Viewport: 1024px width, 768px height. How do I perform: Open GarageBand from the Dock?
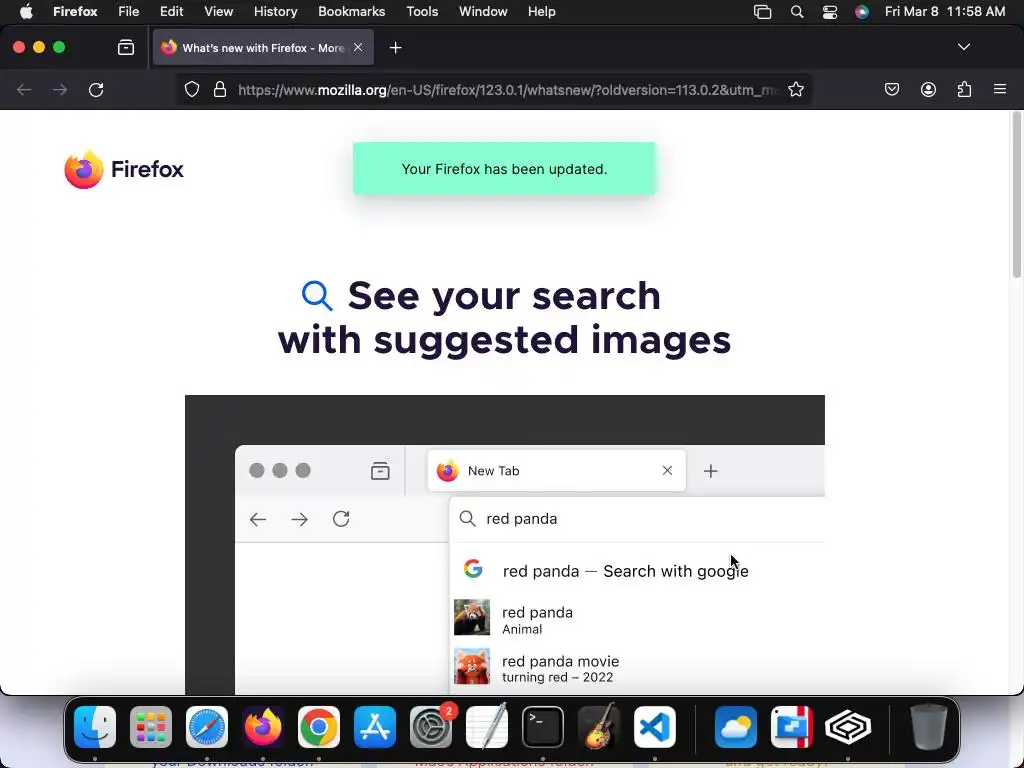tap(598, 727)
